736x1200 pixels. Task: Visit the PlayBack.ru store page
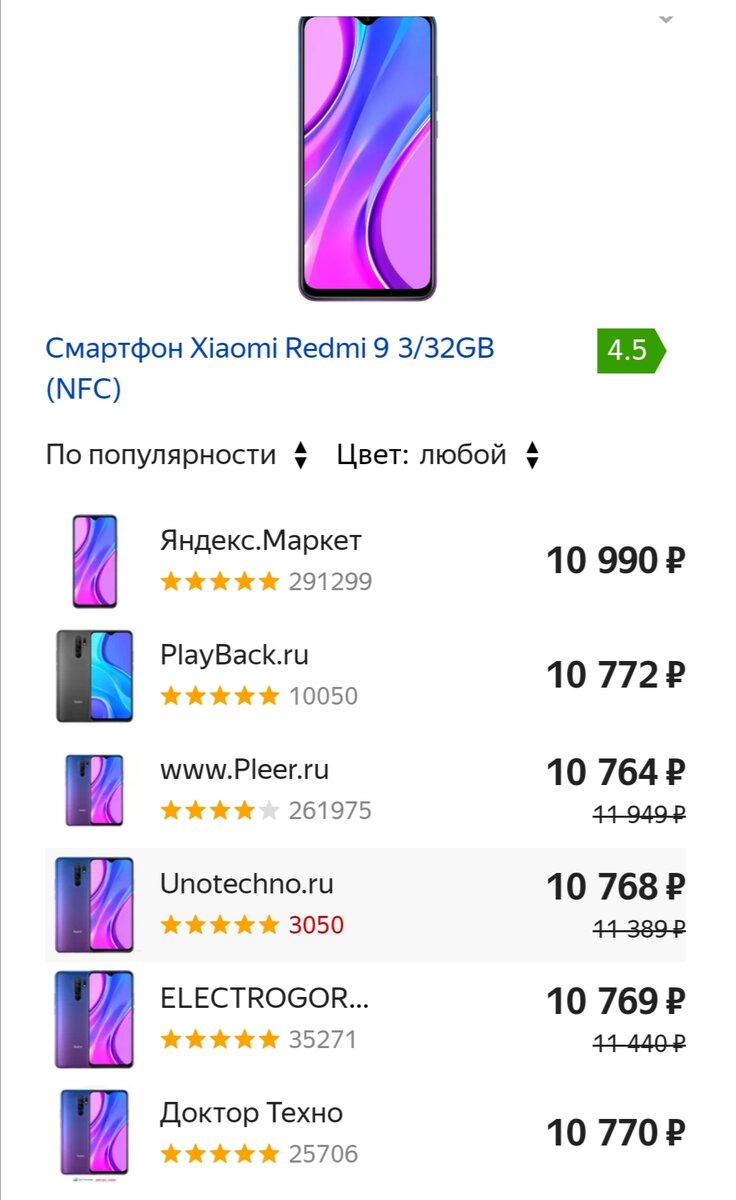coord(235,655)
